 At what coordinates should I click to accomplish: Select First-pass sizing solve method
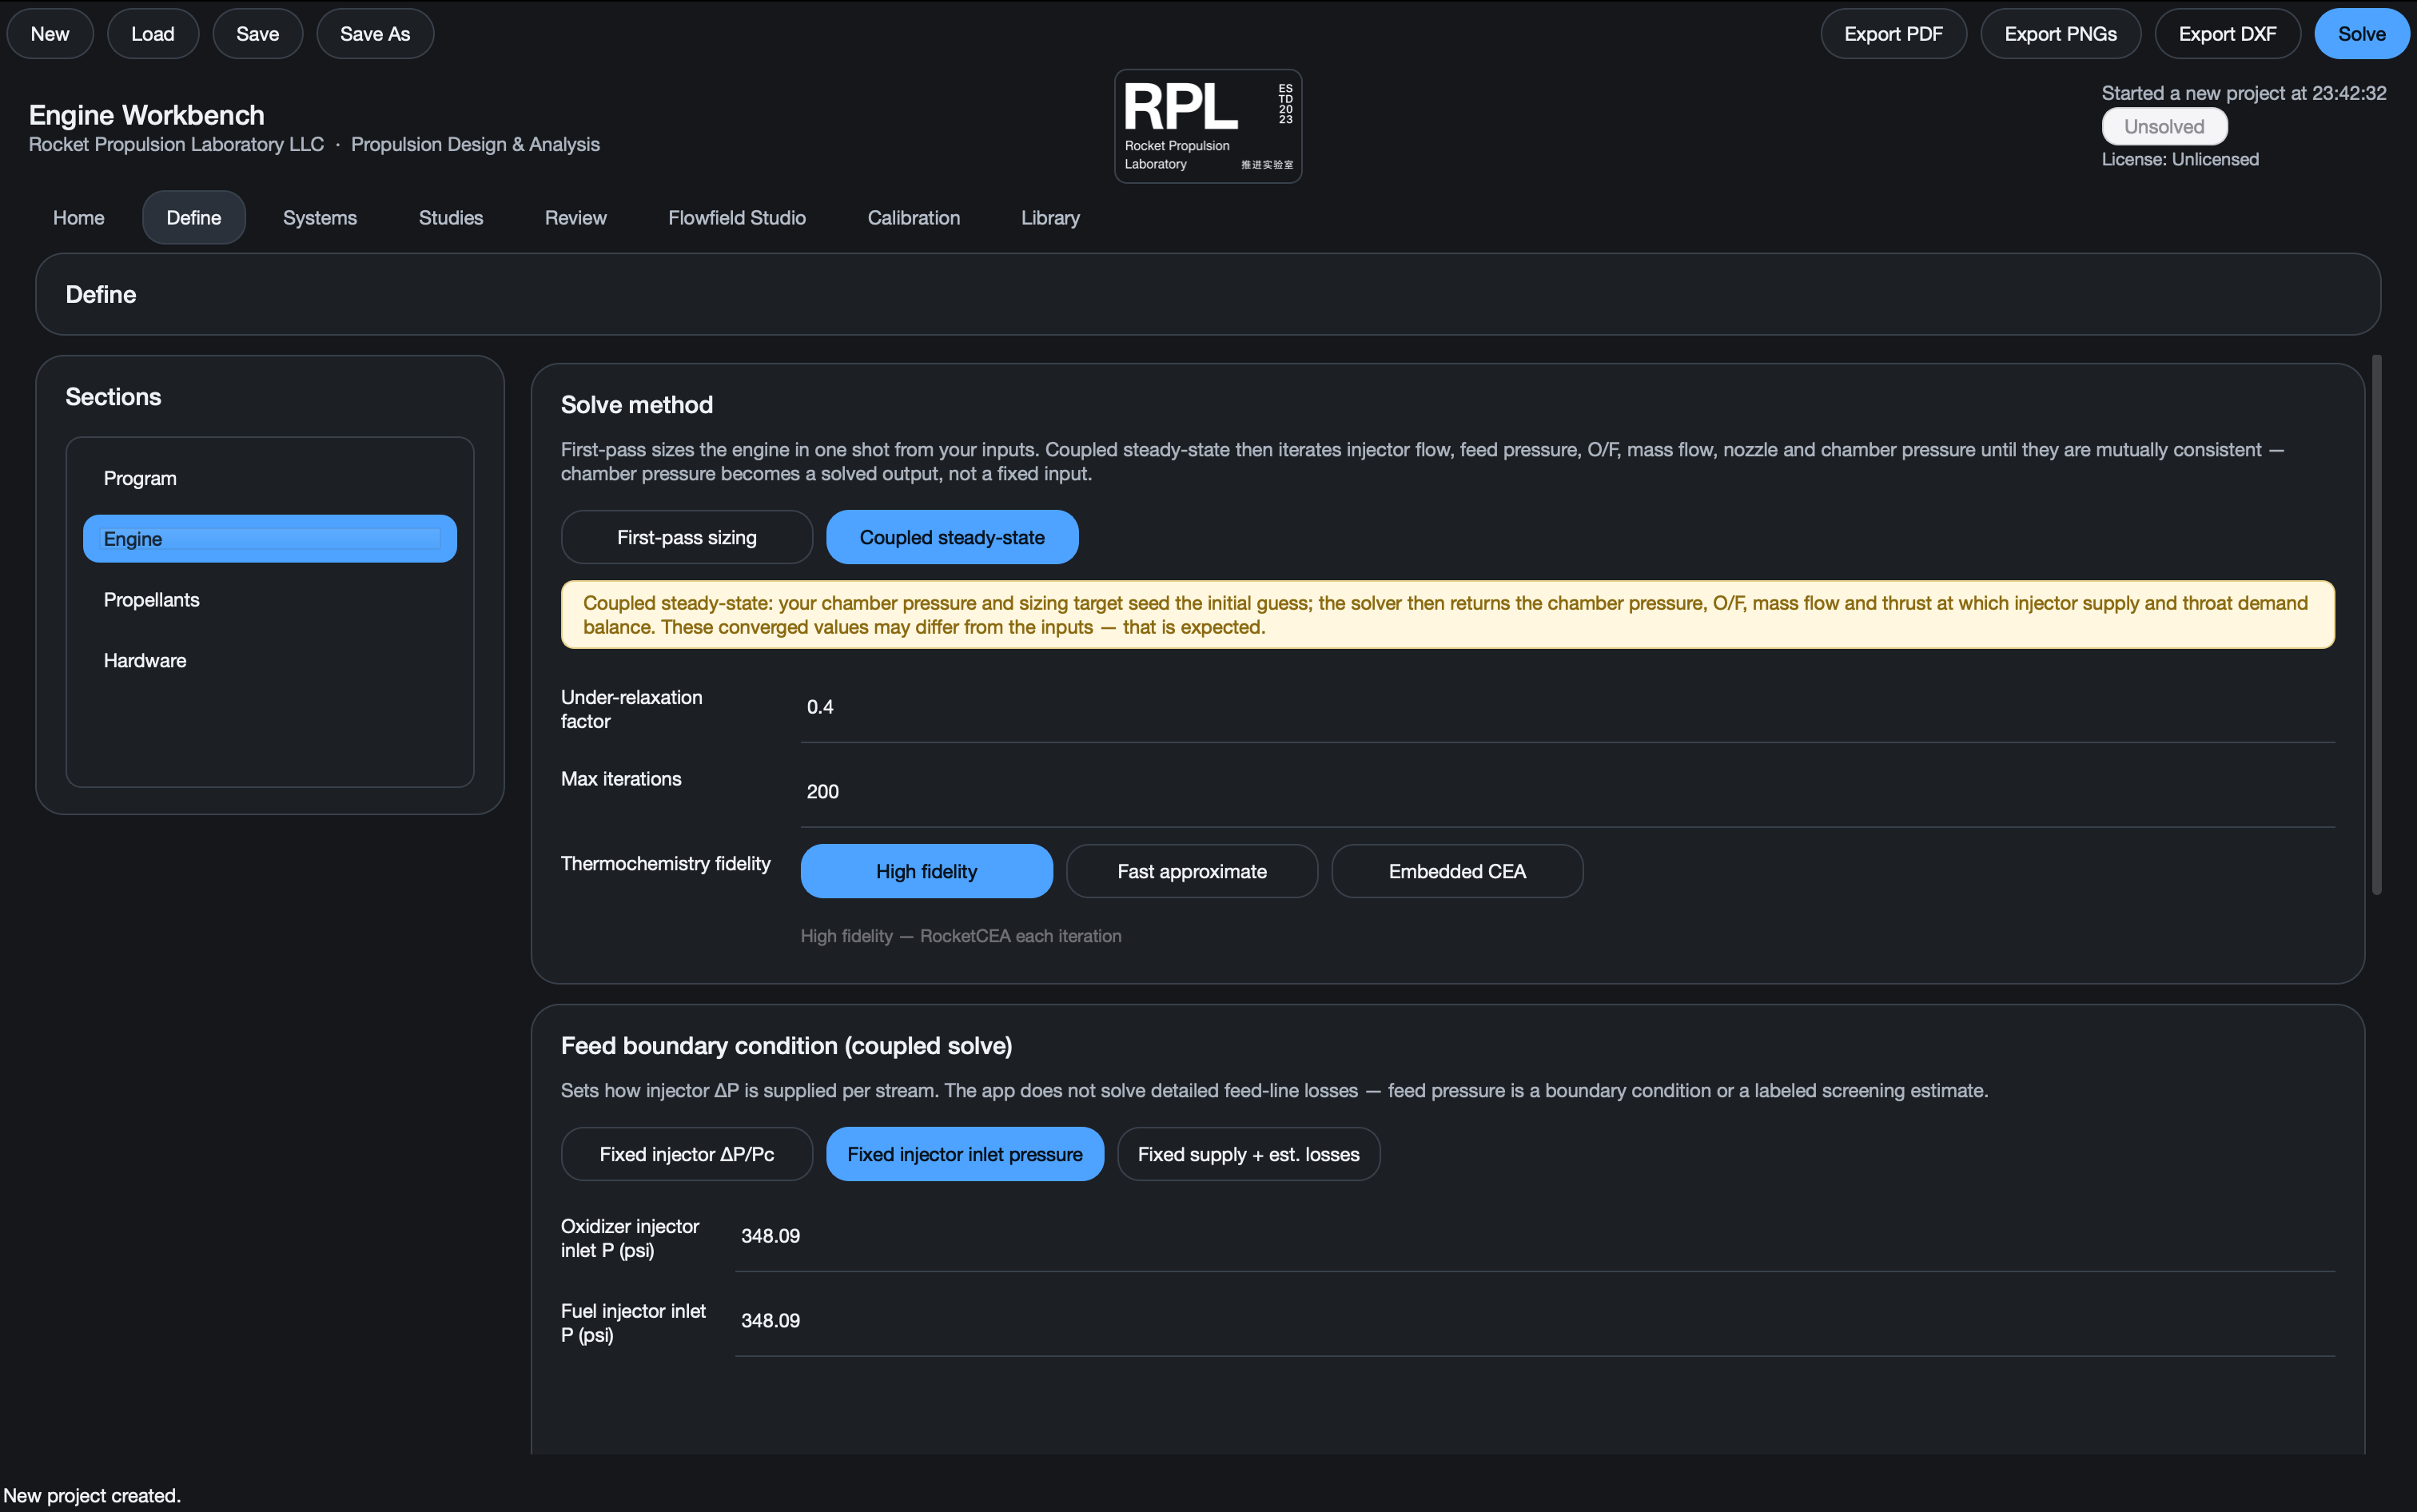687,537
